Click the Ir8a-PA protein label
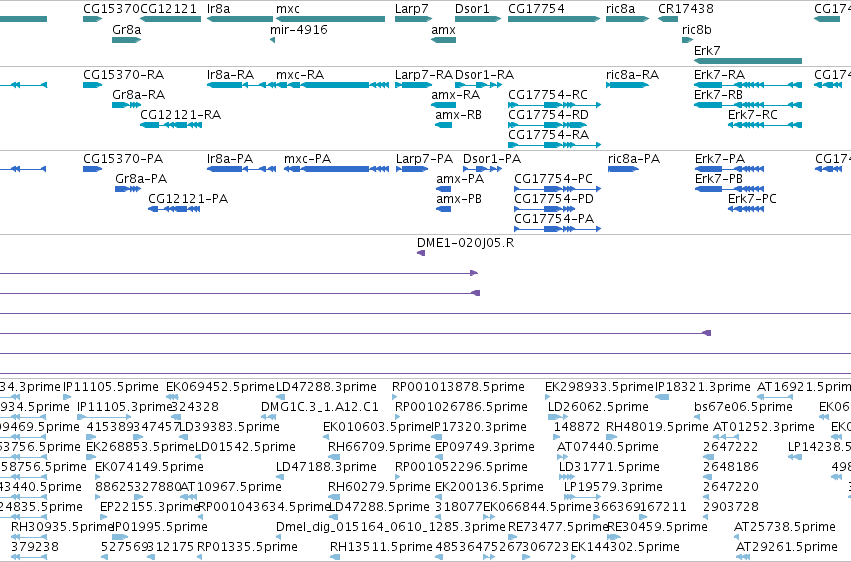The height and width of the screenshot is (562, 851). coord(230,158)
